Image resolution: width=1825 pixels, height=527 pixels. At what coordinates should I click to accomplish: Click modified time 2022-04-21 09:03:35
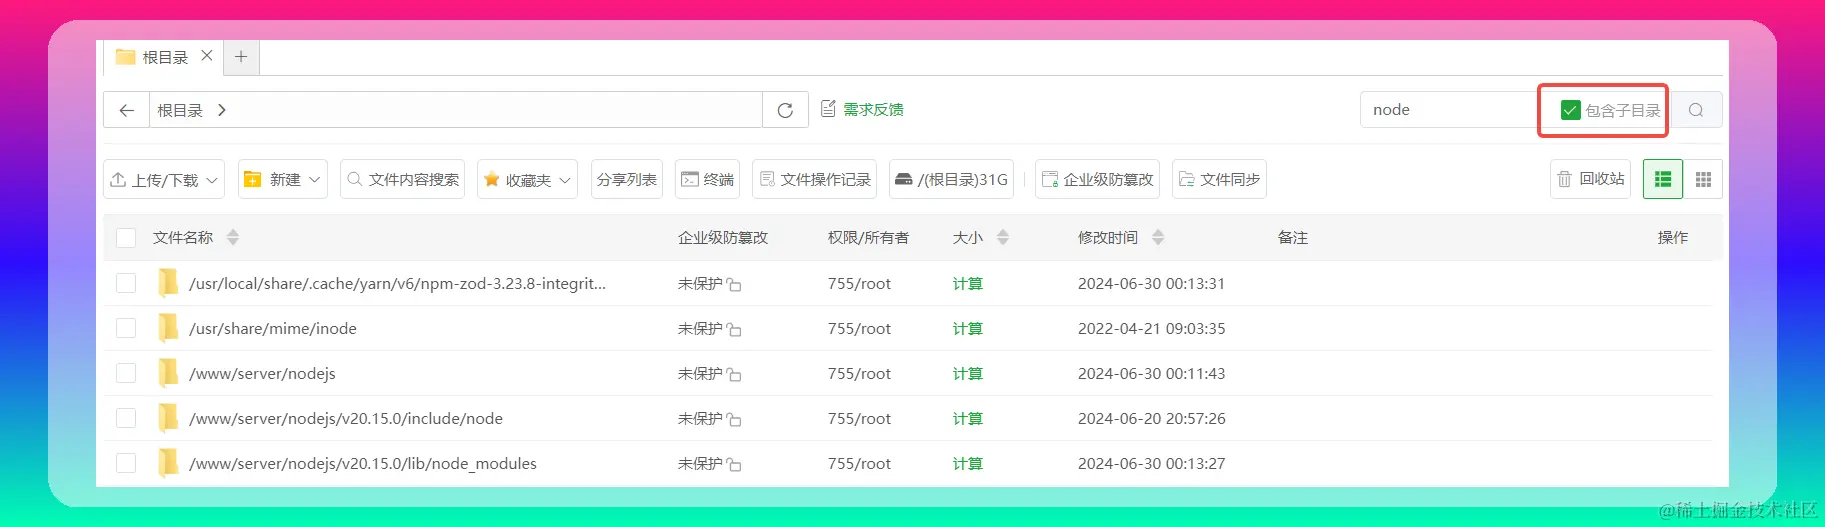coord(1151,329)
